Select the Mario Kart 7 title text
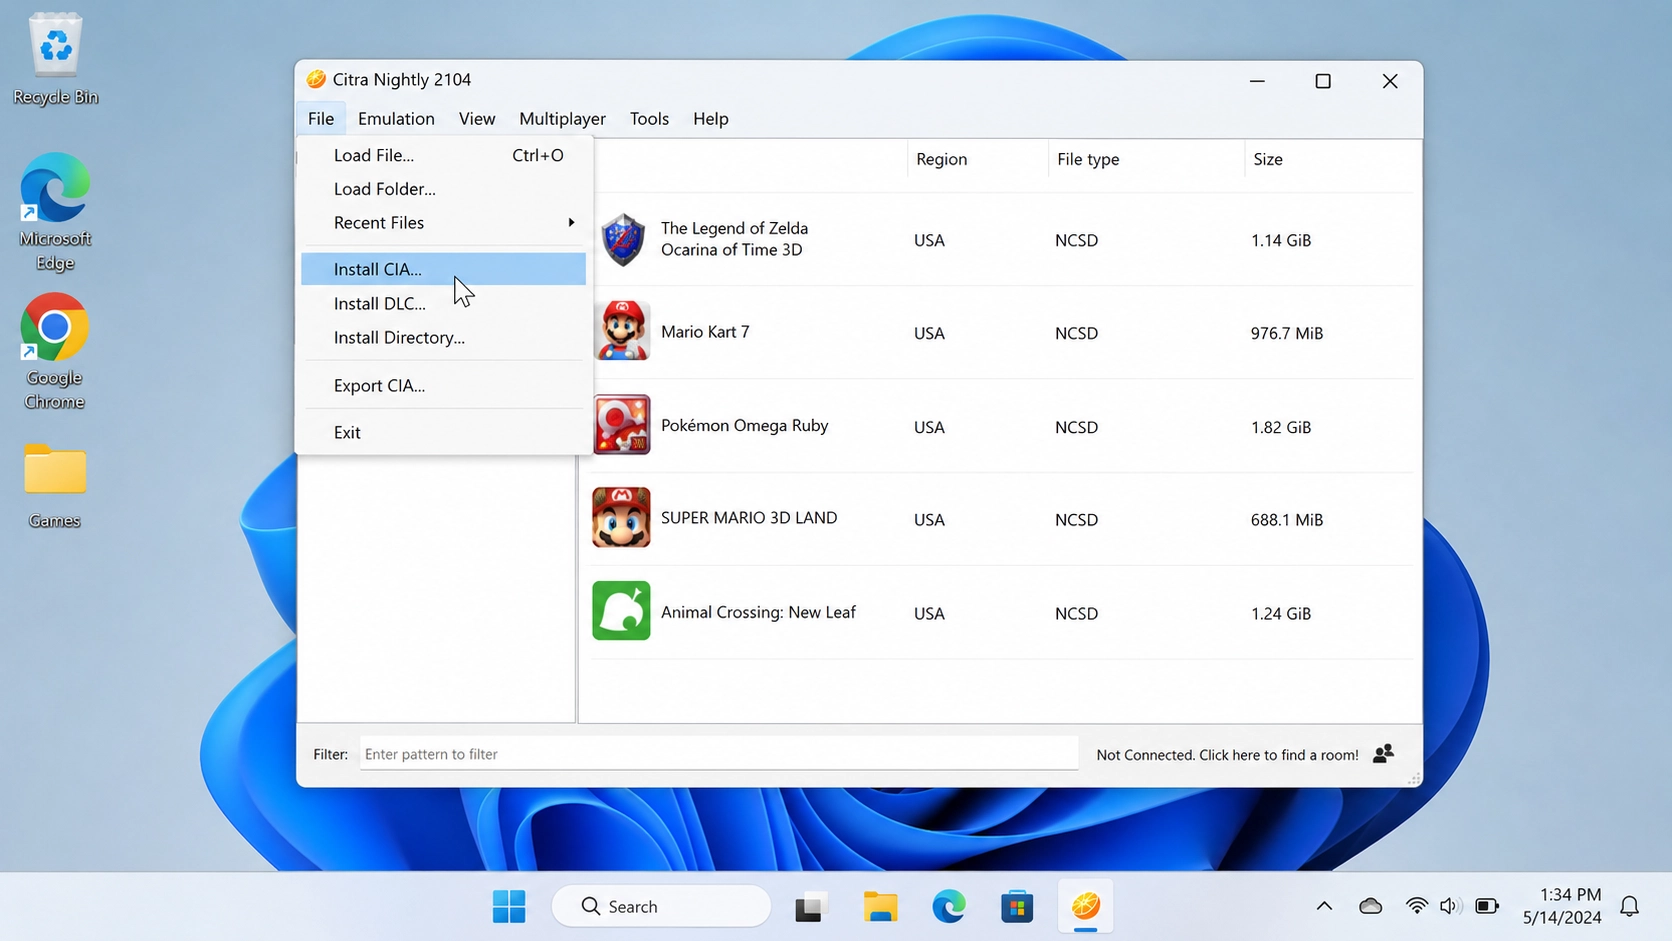The image size is (1672, 941). 705,332
